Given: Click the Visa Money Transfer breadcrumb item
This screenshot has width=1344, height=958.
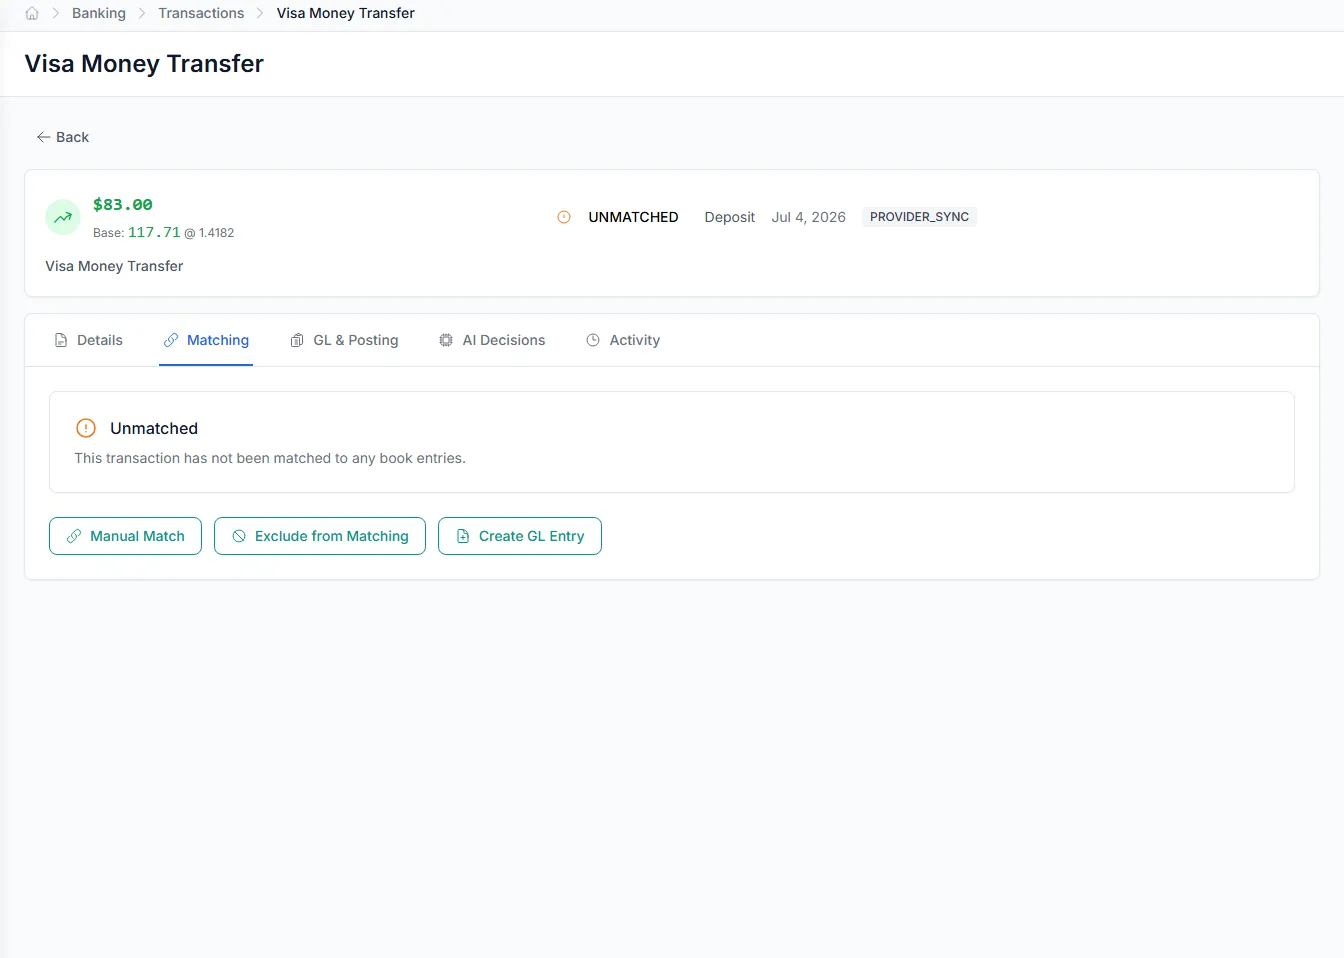Looking at the screenshot, I should (345, 13).
